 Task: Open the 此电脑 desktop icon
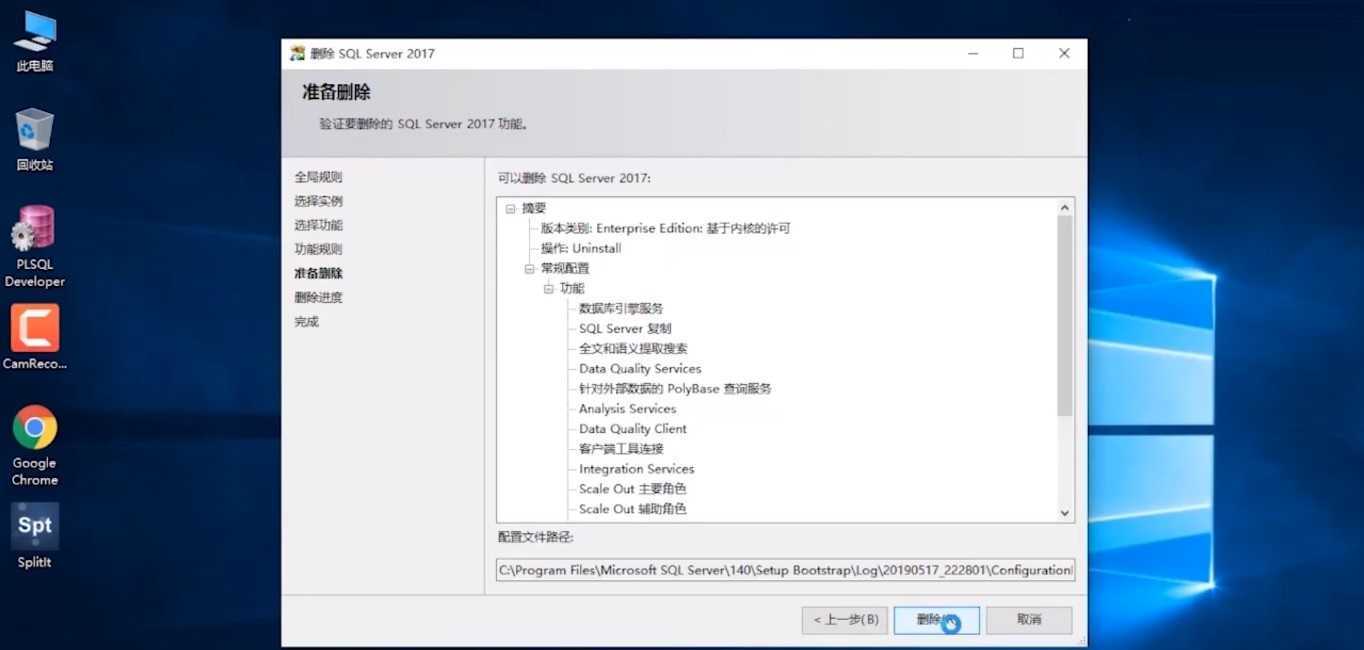(35, 41)
